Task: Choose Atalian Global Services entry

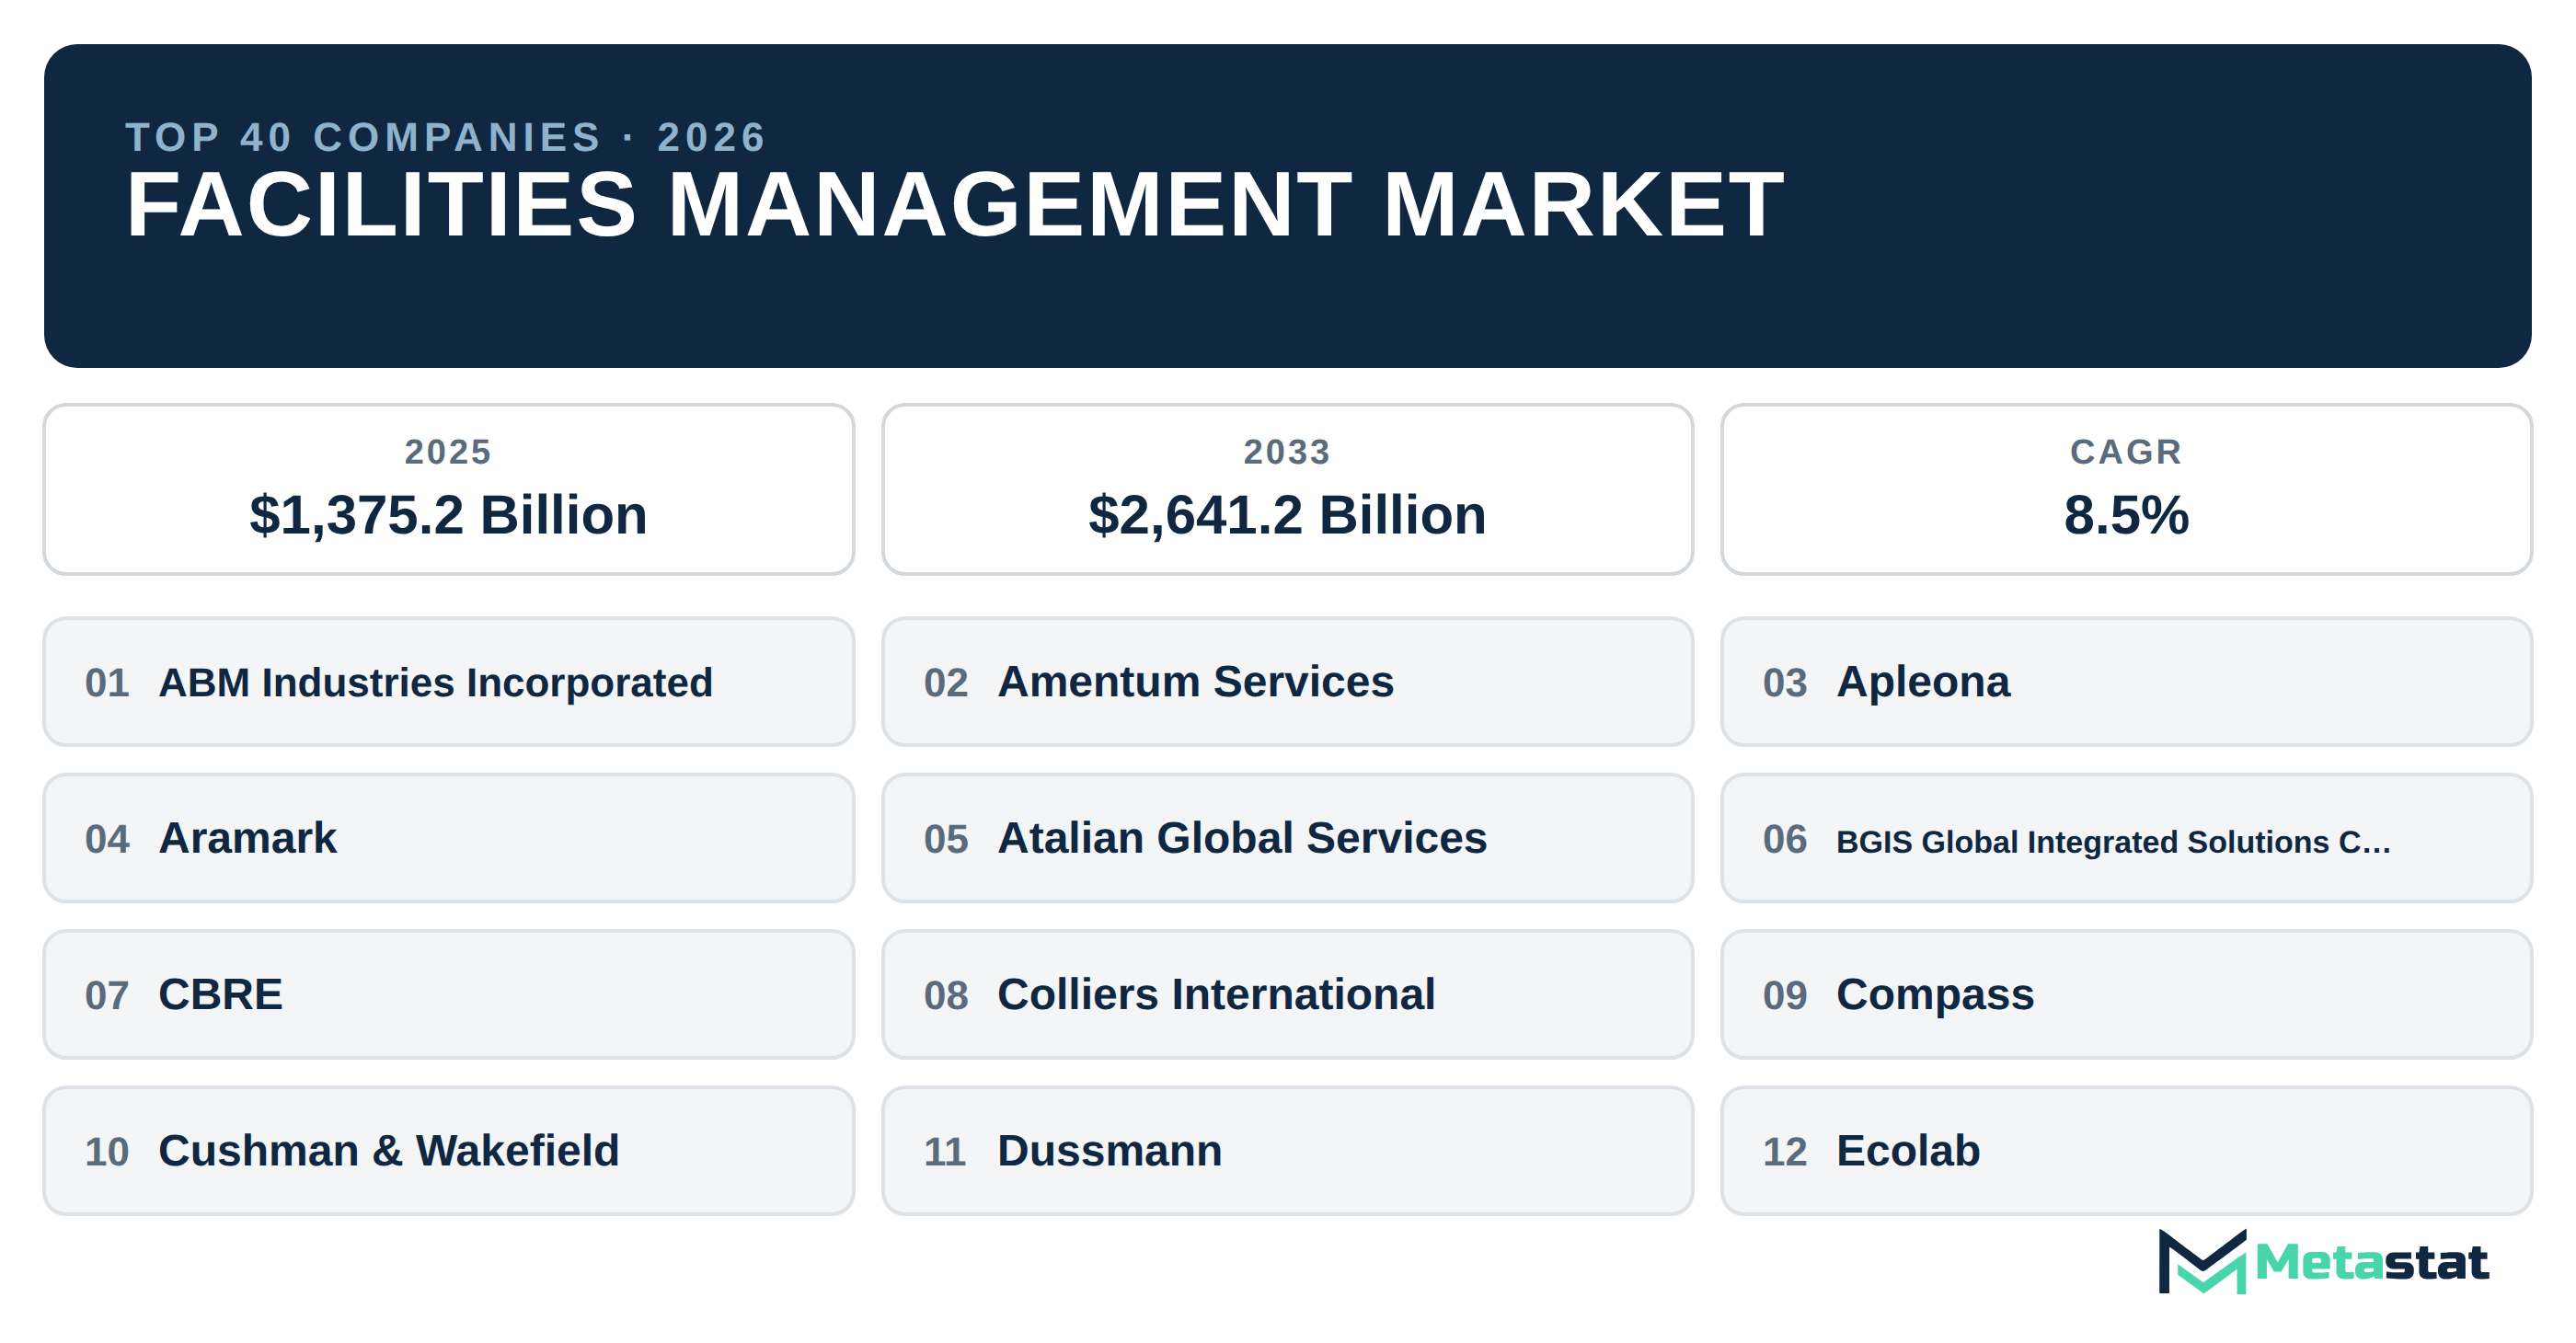Action: pos(1287,838)
